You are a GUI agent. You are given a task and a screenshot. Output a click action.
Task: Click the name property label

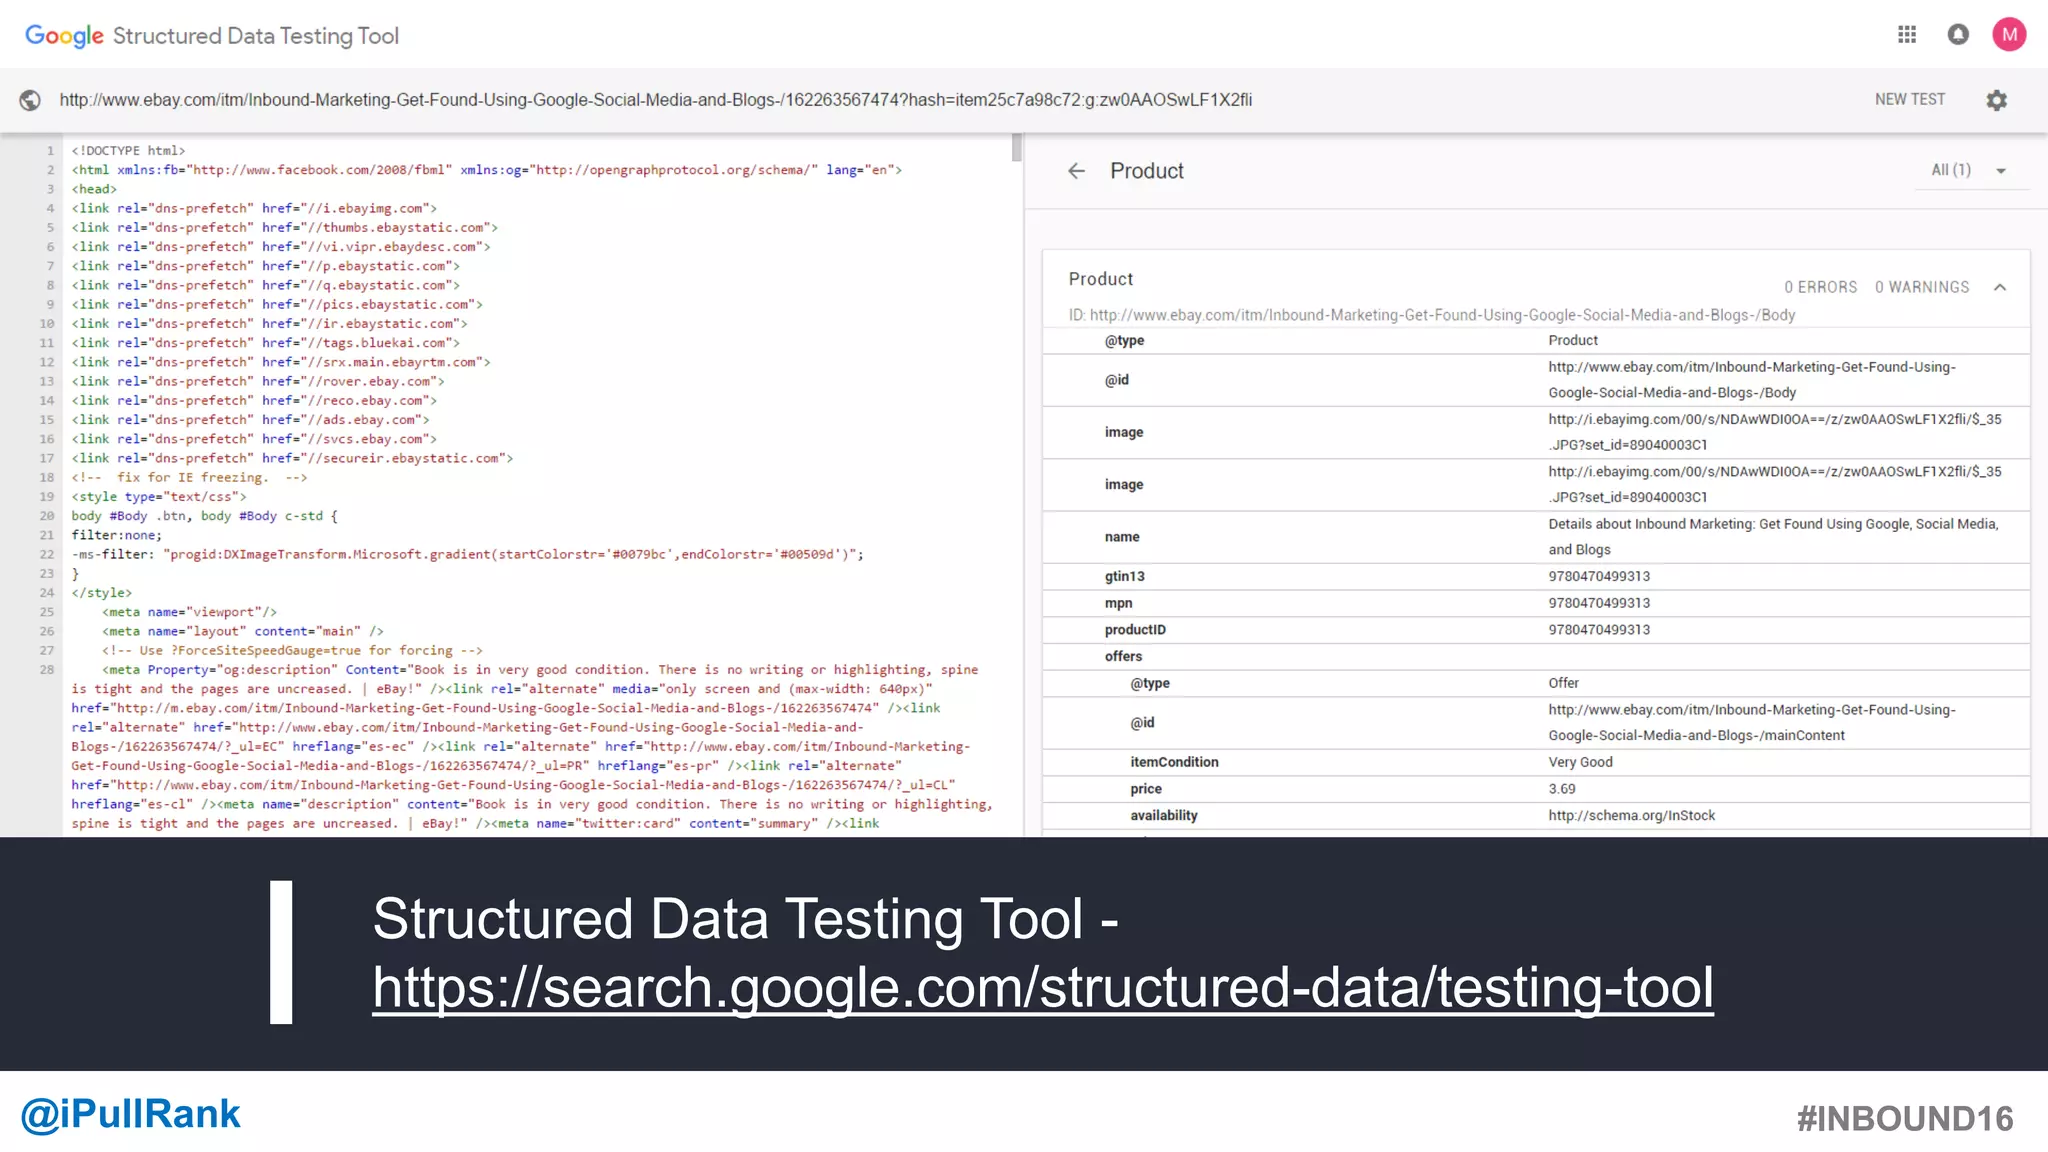coord(1122,537)
